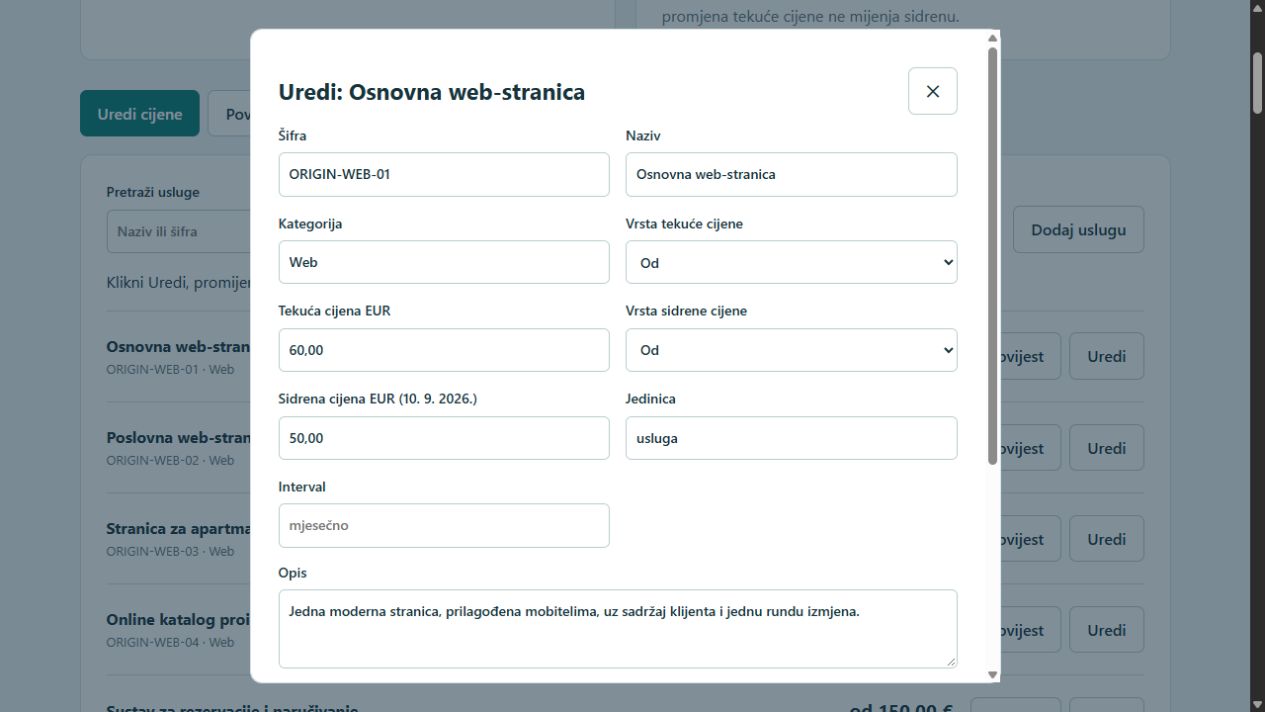Click the Jedinica field showing usluga

(791, 438)
